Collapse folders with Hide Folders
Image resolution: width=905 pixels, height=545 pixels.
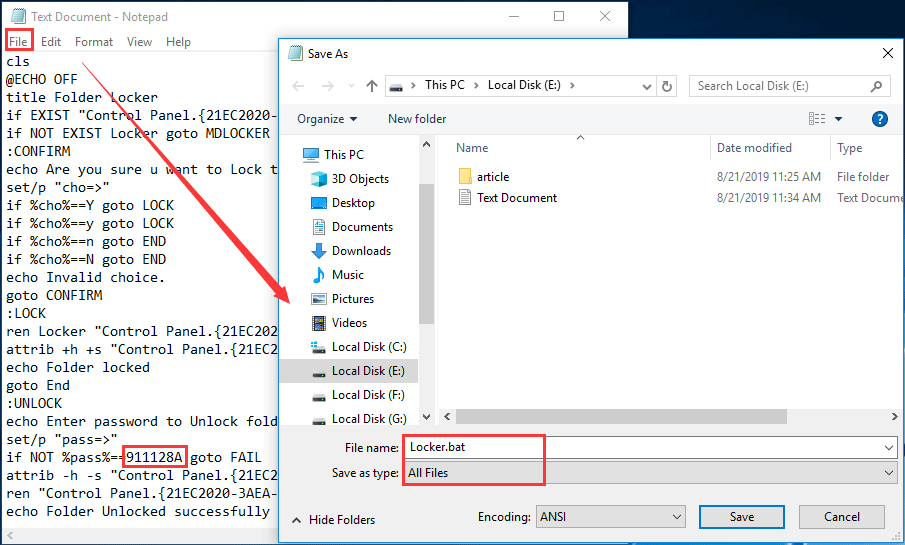click(334, 520)
